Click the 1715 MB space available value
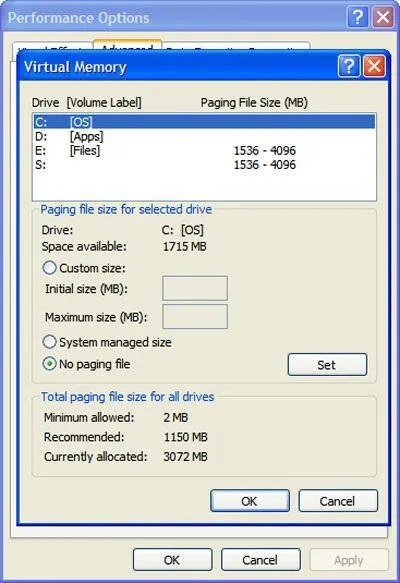This screenshot has width=400, height=583. pos(185,247)
